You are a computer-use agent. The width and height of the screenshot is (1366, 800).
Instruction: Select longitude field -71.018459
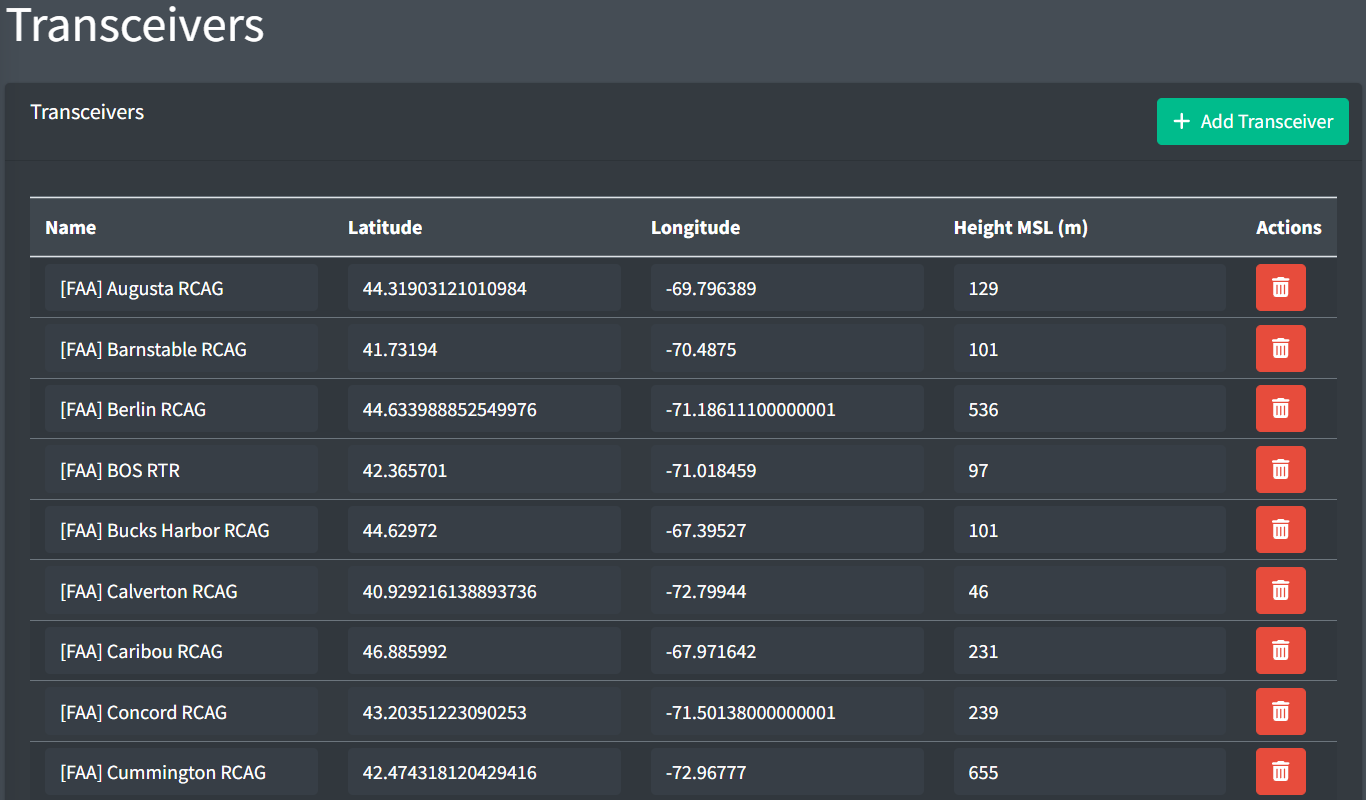(x=787, y=470)
